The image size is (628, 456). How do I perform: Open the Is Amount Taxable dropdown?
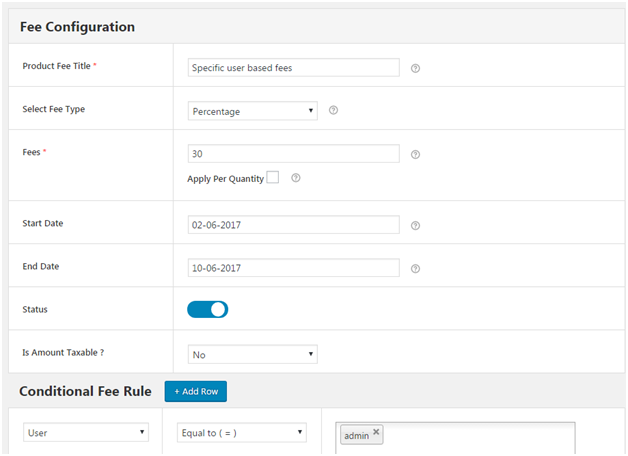253,354
